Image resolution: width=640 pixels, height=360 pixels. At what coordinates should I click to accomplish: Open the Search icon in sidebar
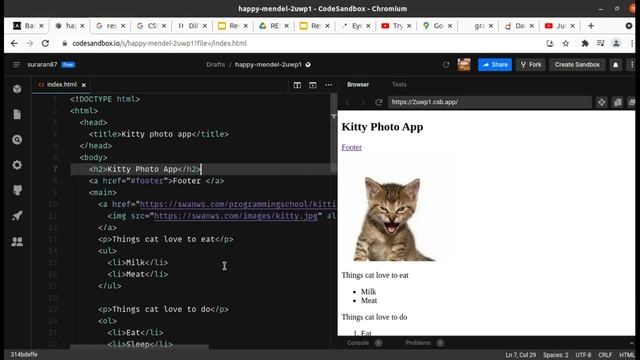pos(17,140)
